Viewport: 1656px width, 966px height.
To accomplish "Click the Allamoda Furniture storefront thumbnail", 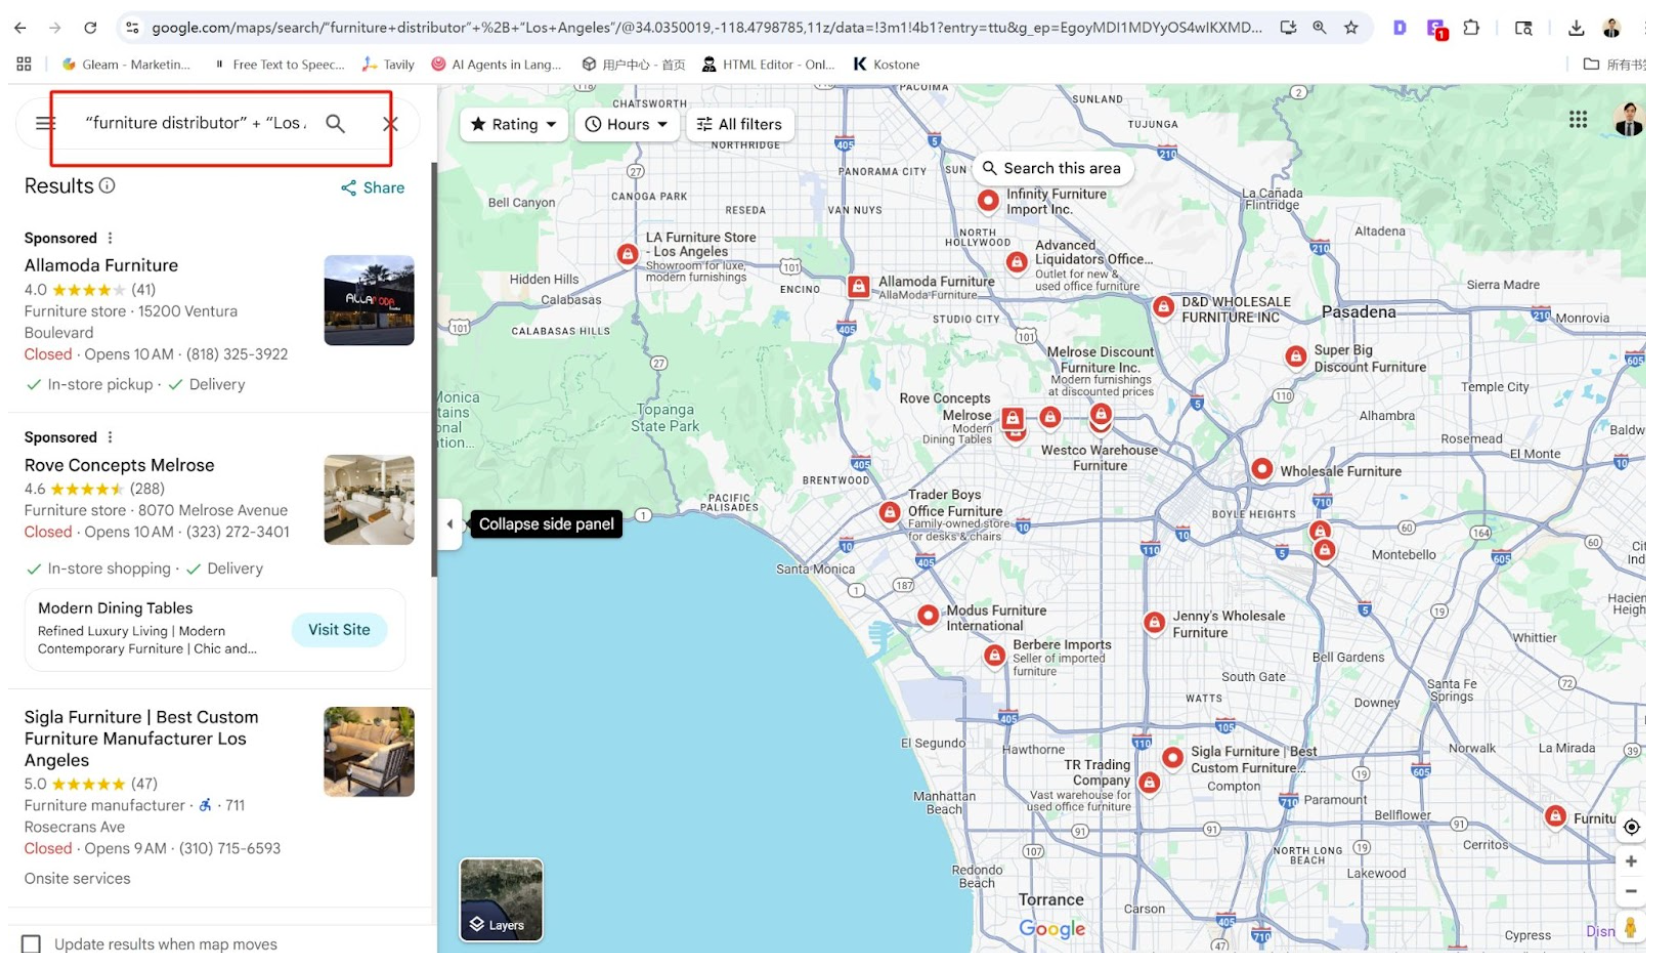I will click(369, 300).
